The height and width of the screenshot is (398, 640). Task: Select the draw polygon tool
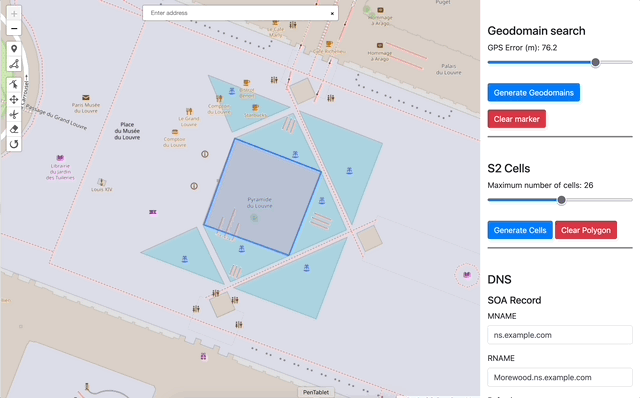click(x=14, y=64)
